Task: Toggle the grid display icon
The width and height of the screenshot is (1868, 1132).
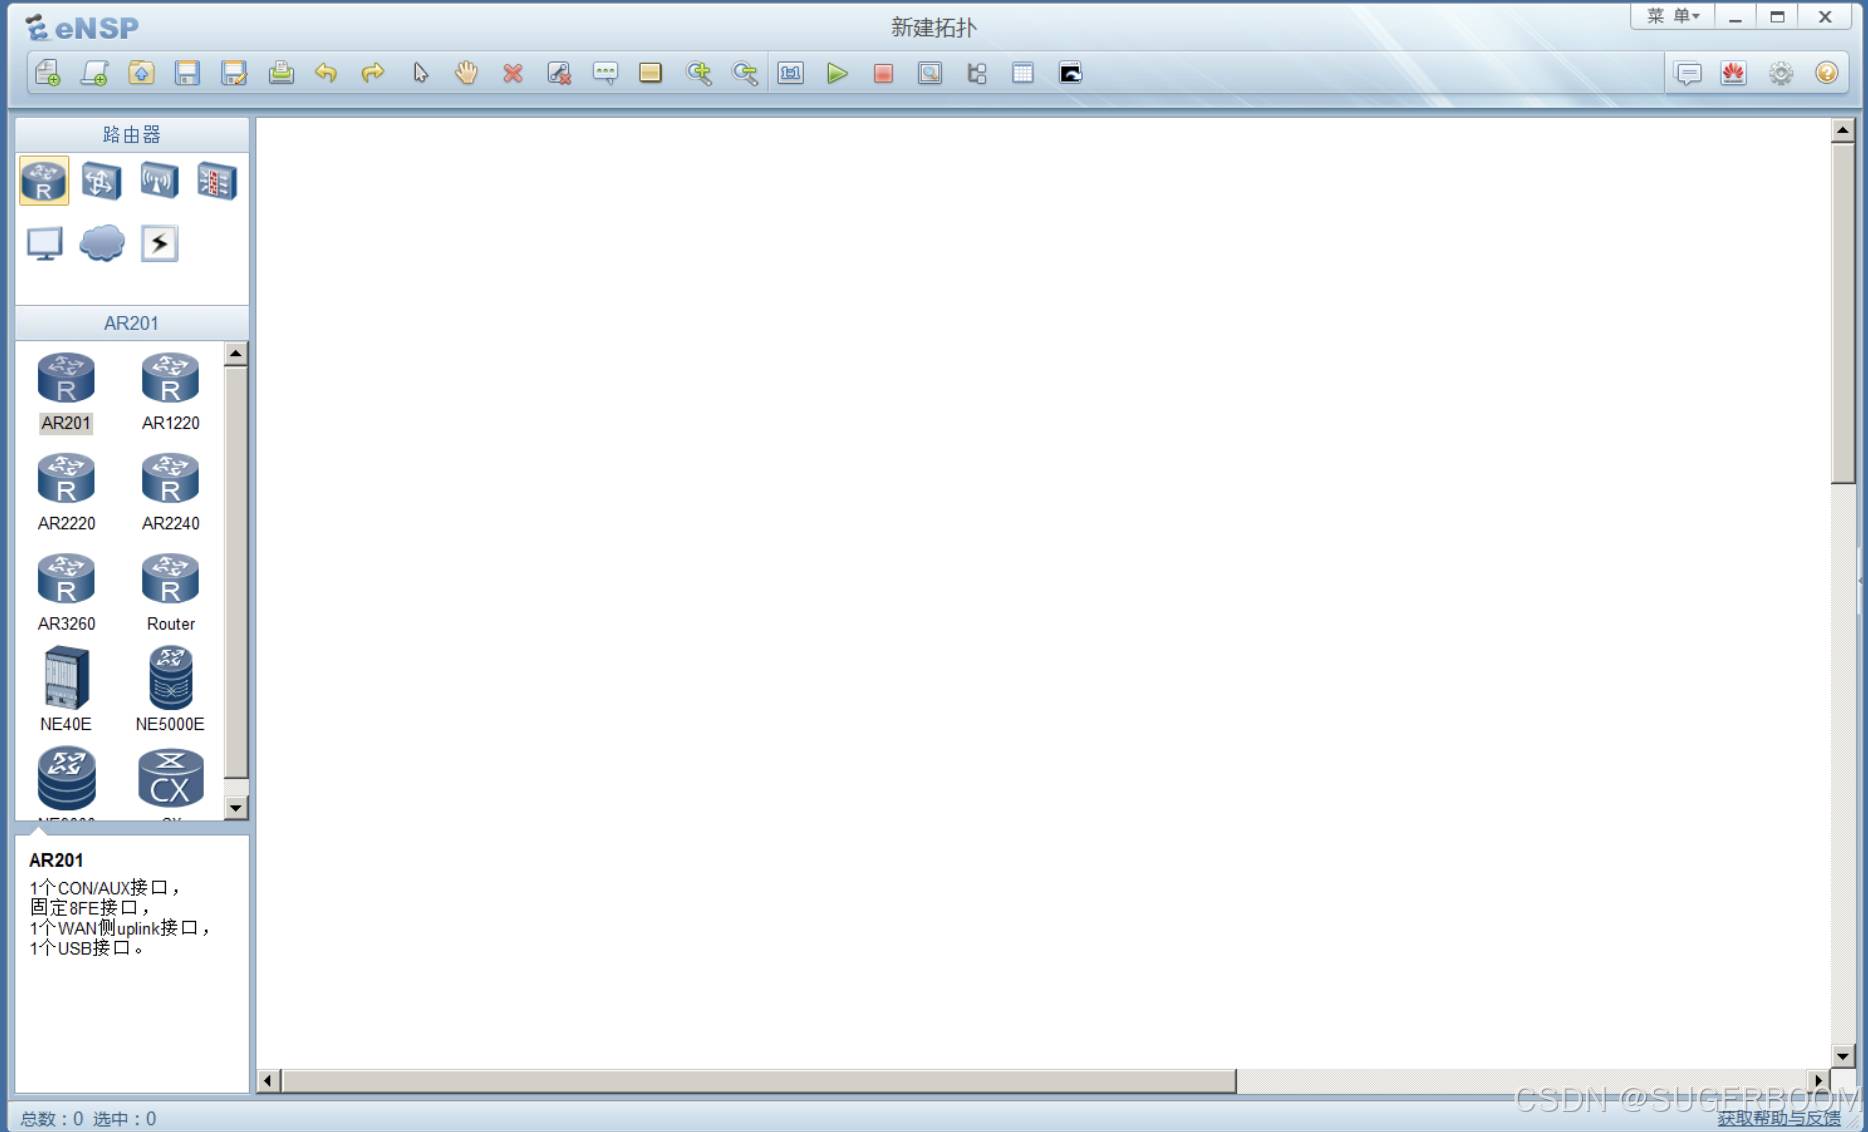Action: coord(1023,73)
